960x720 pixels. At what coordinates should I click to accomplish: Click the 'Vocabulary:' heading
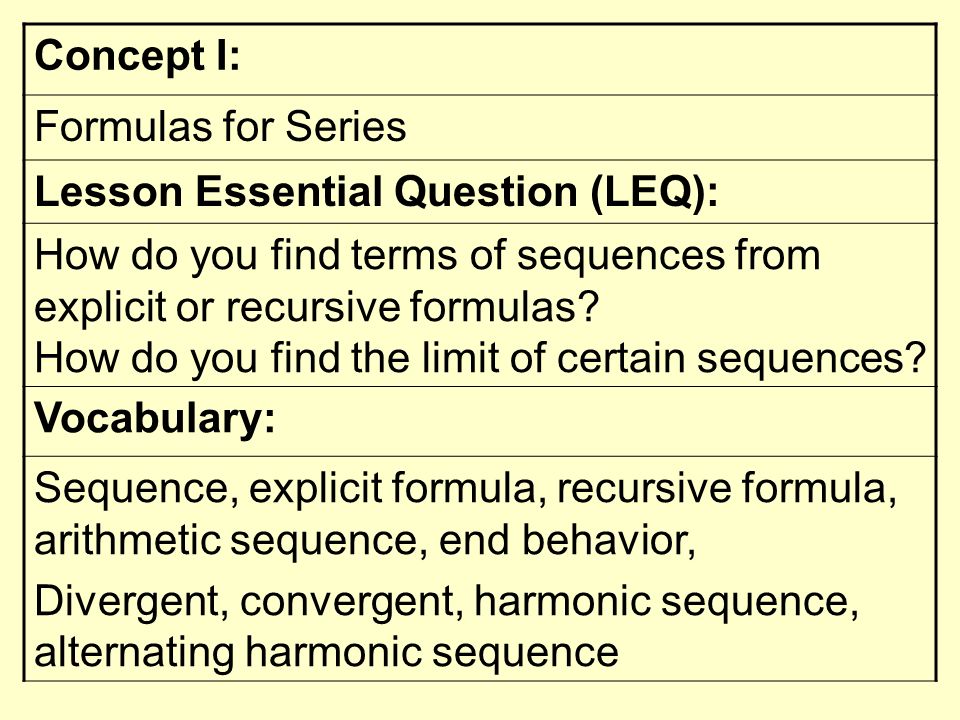(x=155, y=419)
